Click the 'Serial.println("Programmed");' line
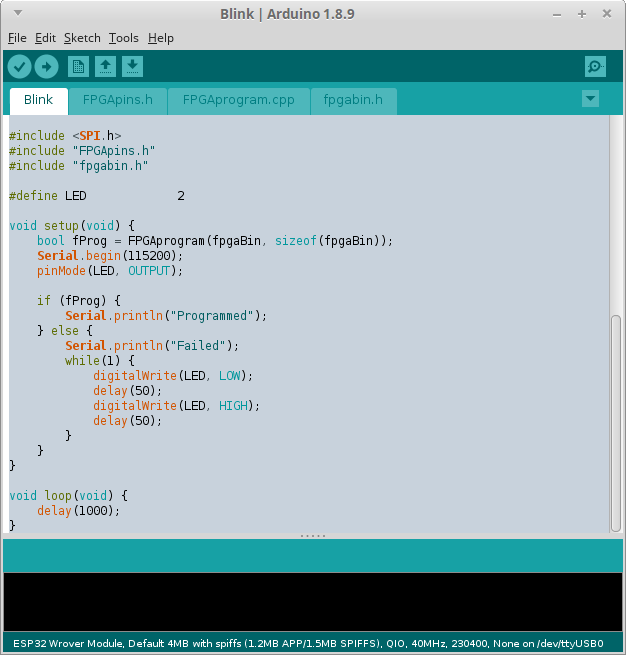The width and height of the screenshot is (626, 655). coord(166,316)
